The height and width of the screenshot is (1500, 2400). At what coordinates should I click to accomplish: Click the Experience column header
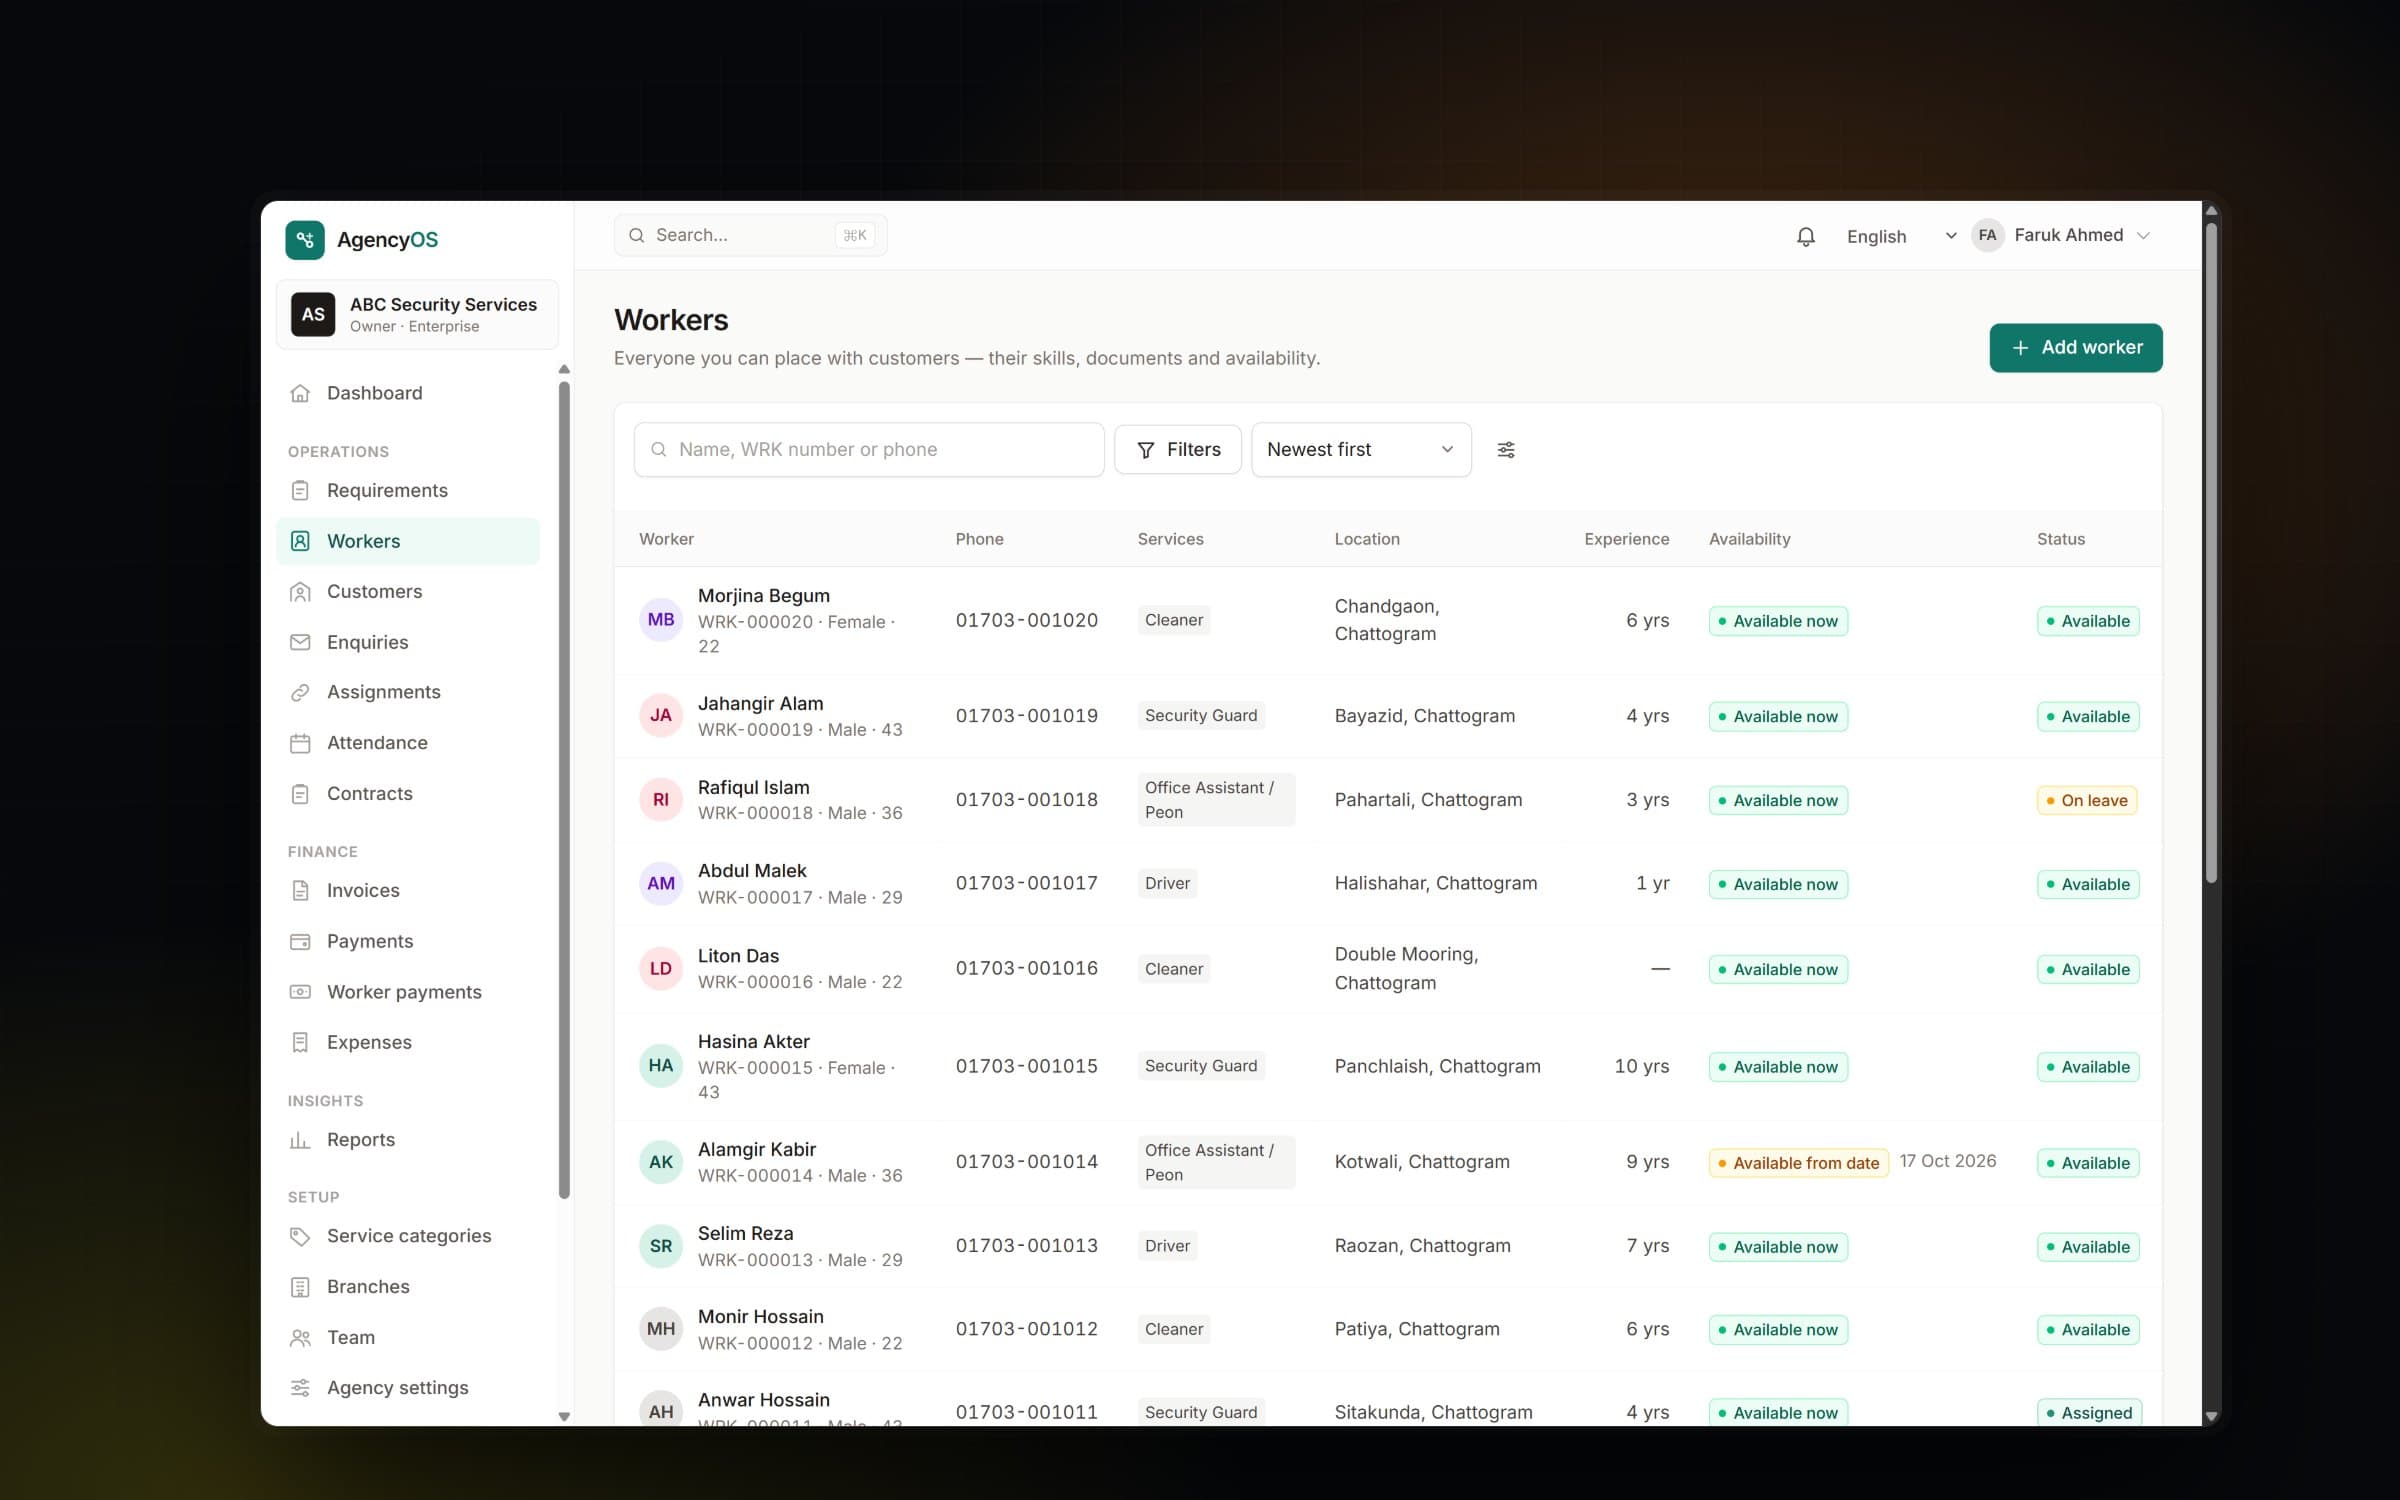tap(1626, 539)
